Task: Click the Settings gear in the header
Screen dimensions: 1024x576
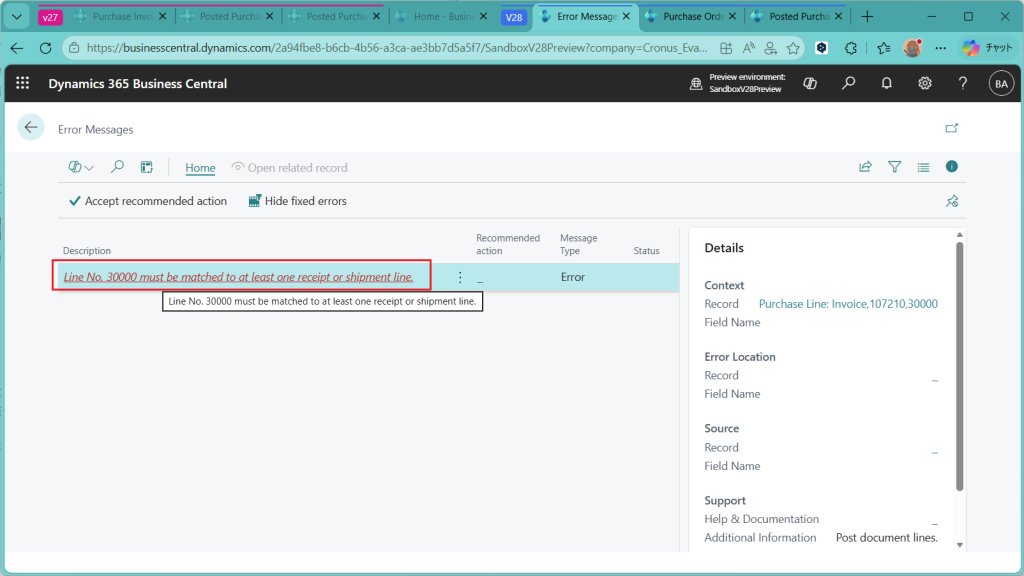Action: point(925,84)
